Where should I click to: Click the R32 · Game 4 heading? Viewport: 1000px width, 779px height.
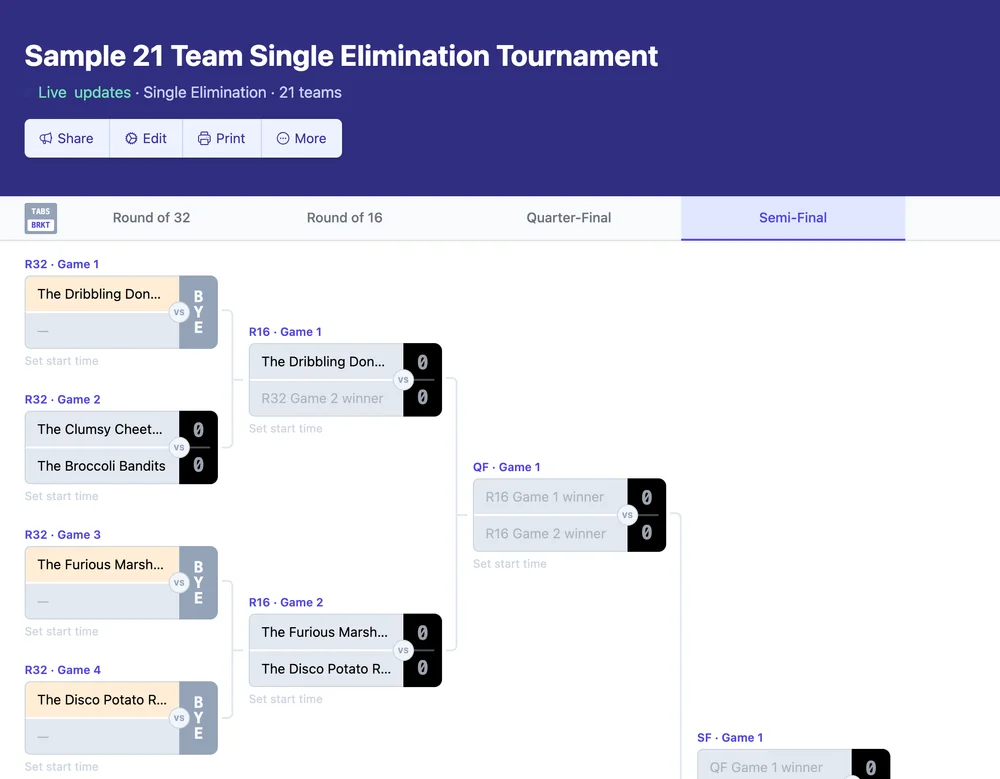(x=63, y=669)
